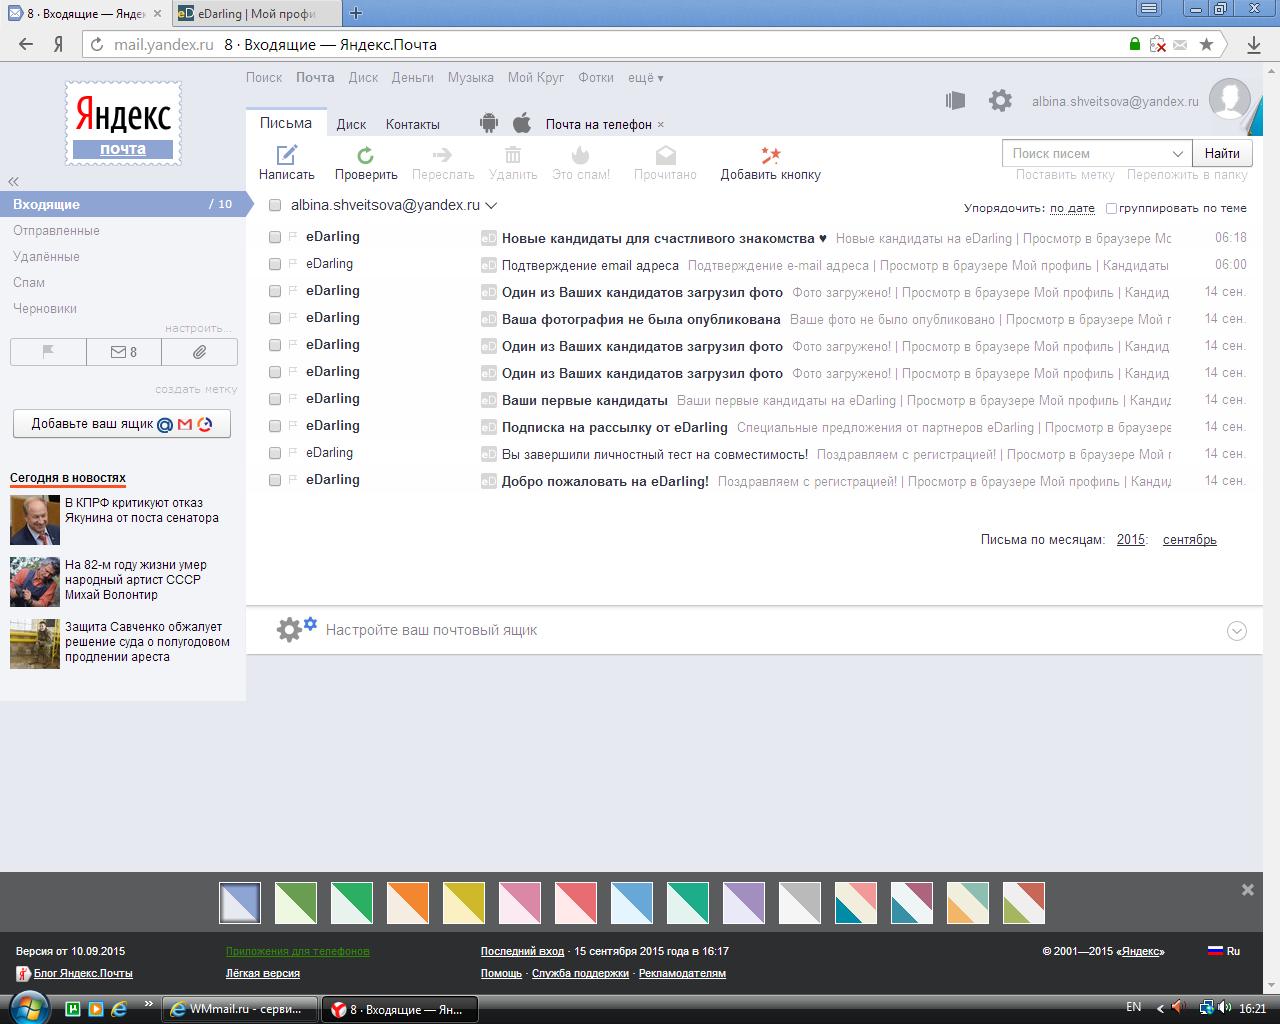Open the Лёгкая версия link

(x=262, y=973)
